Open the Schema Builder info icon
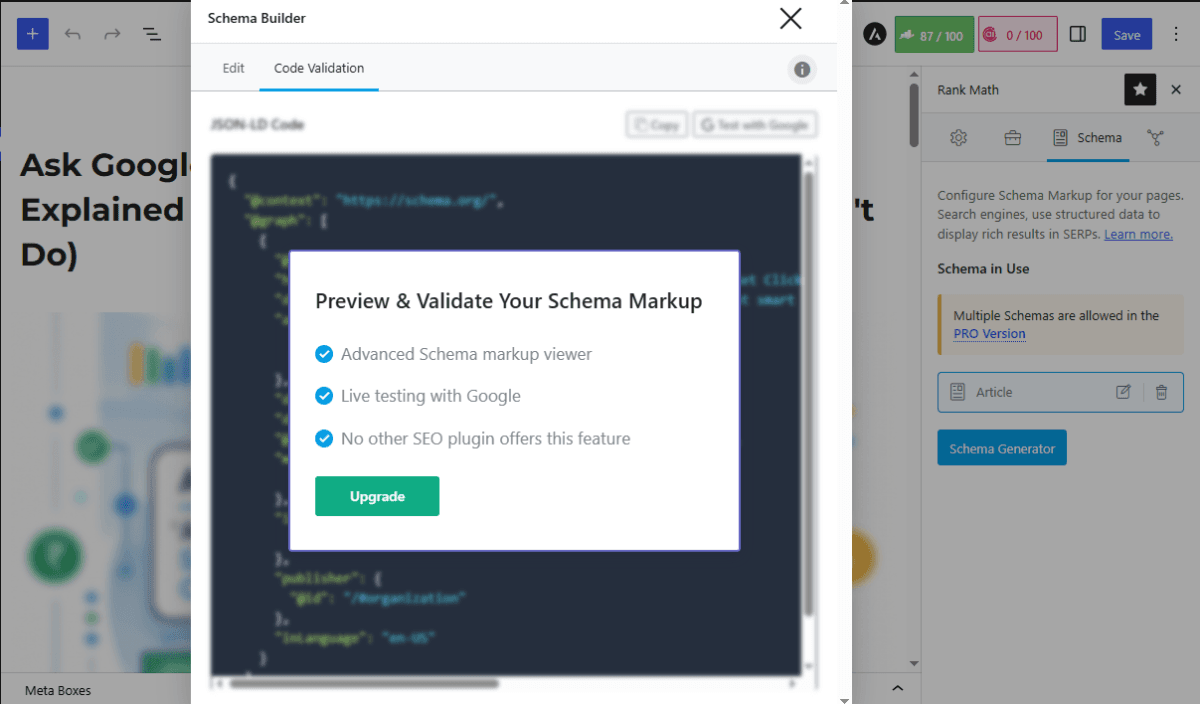 click(802, 69)
